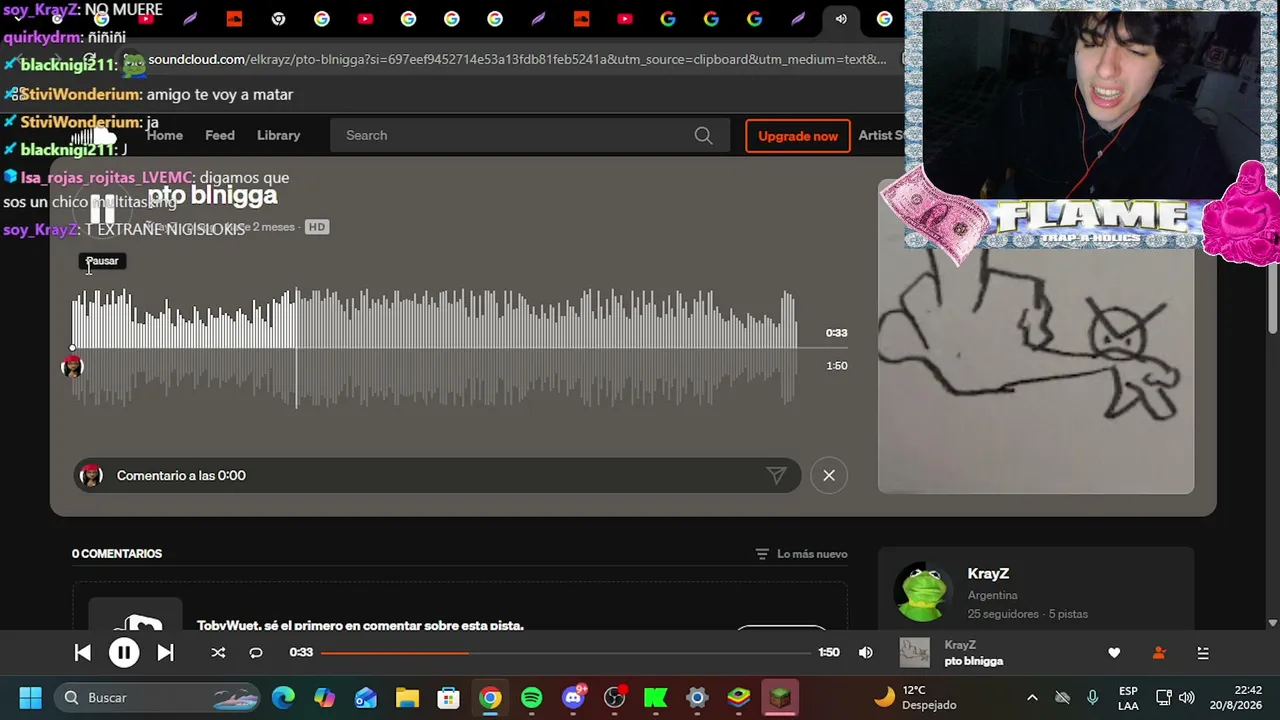
Task: Click the HD quality badge
Action: pos(317,227)
